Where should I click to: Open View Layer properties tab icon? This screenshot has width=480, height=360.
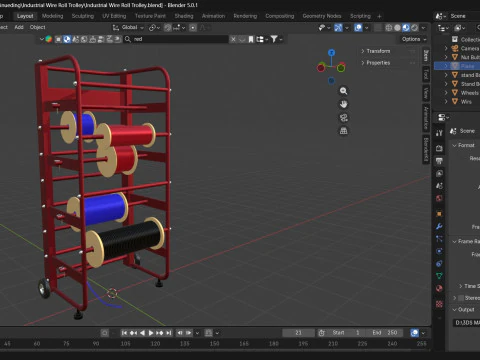[x=439, y=173]
